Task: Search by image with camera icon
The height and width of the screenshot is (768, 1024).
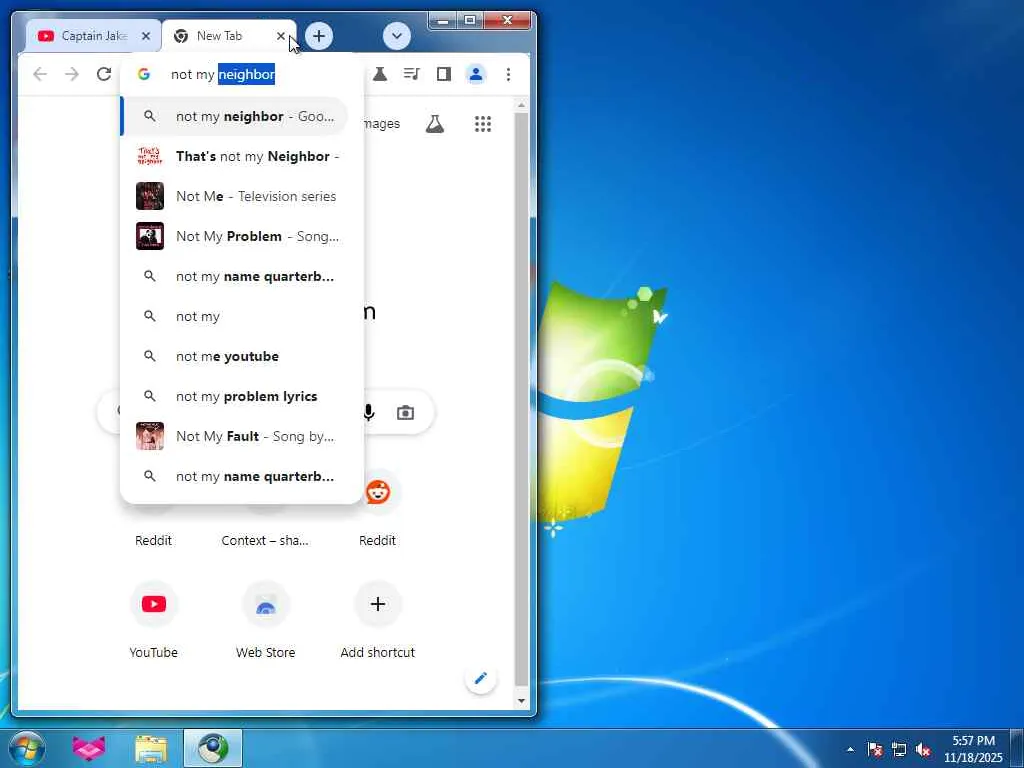Action: [406, 413]
